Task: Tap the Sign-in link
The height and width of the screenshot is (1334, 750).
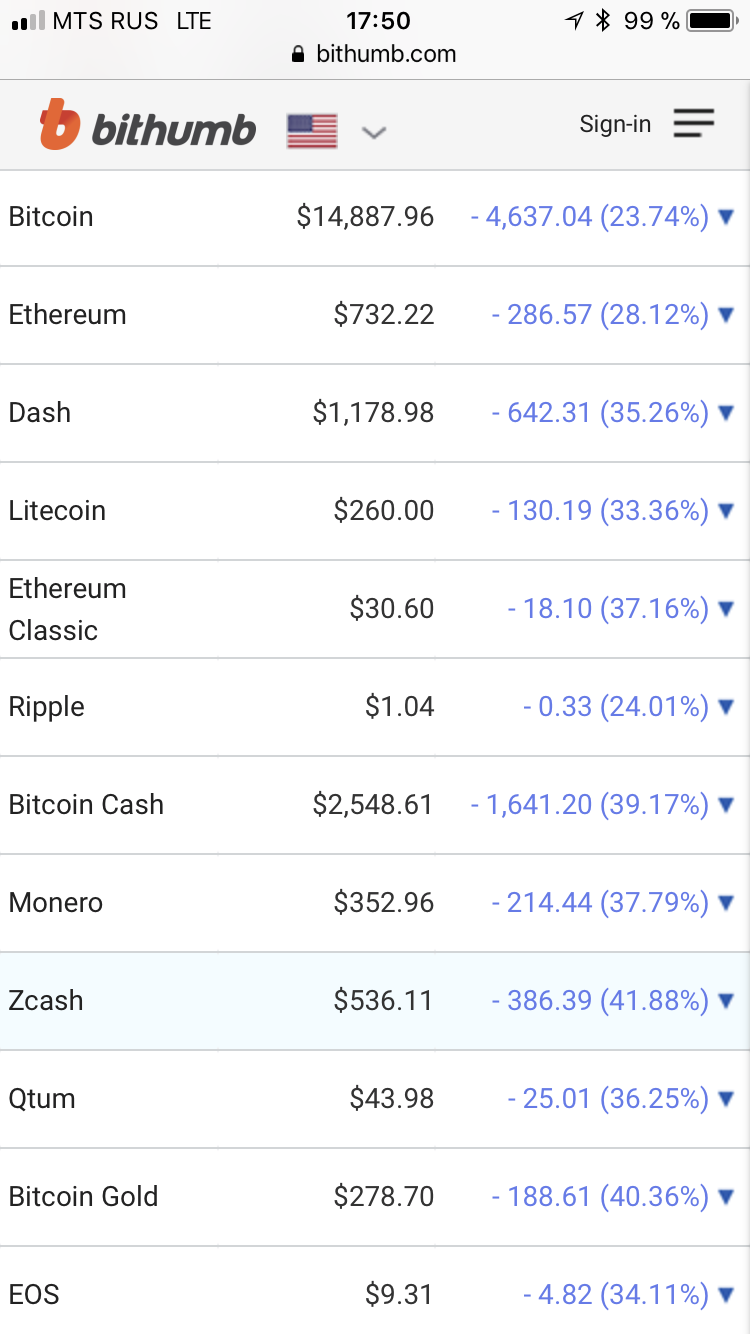Action: (615, 124)
